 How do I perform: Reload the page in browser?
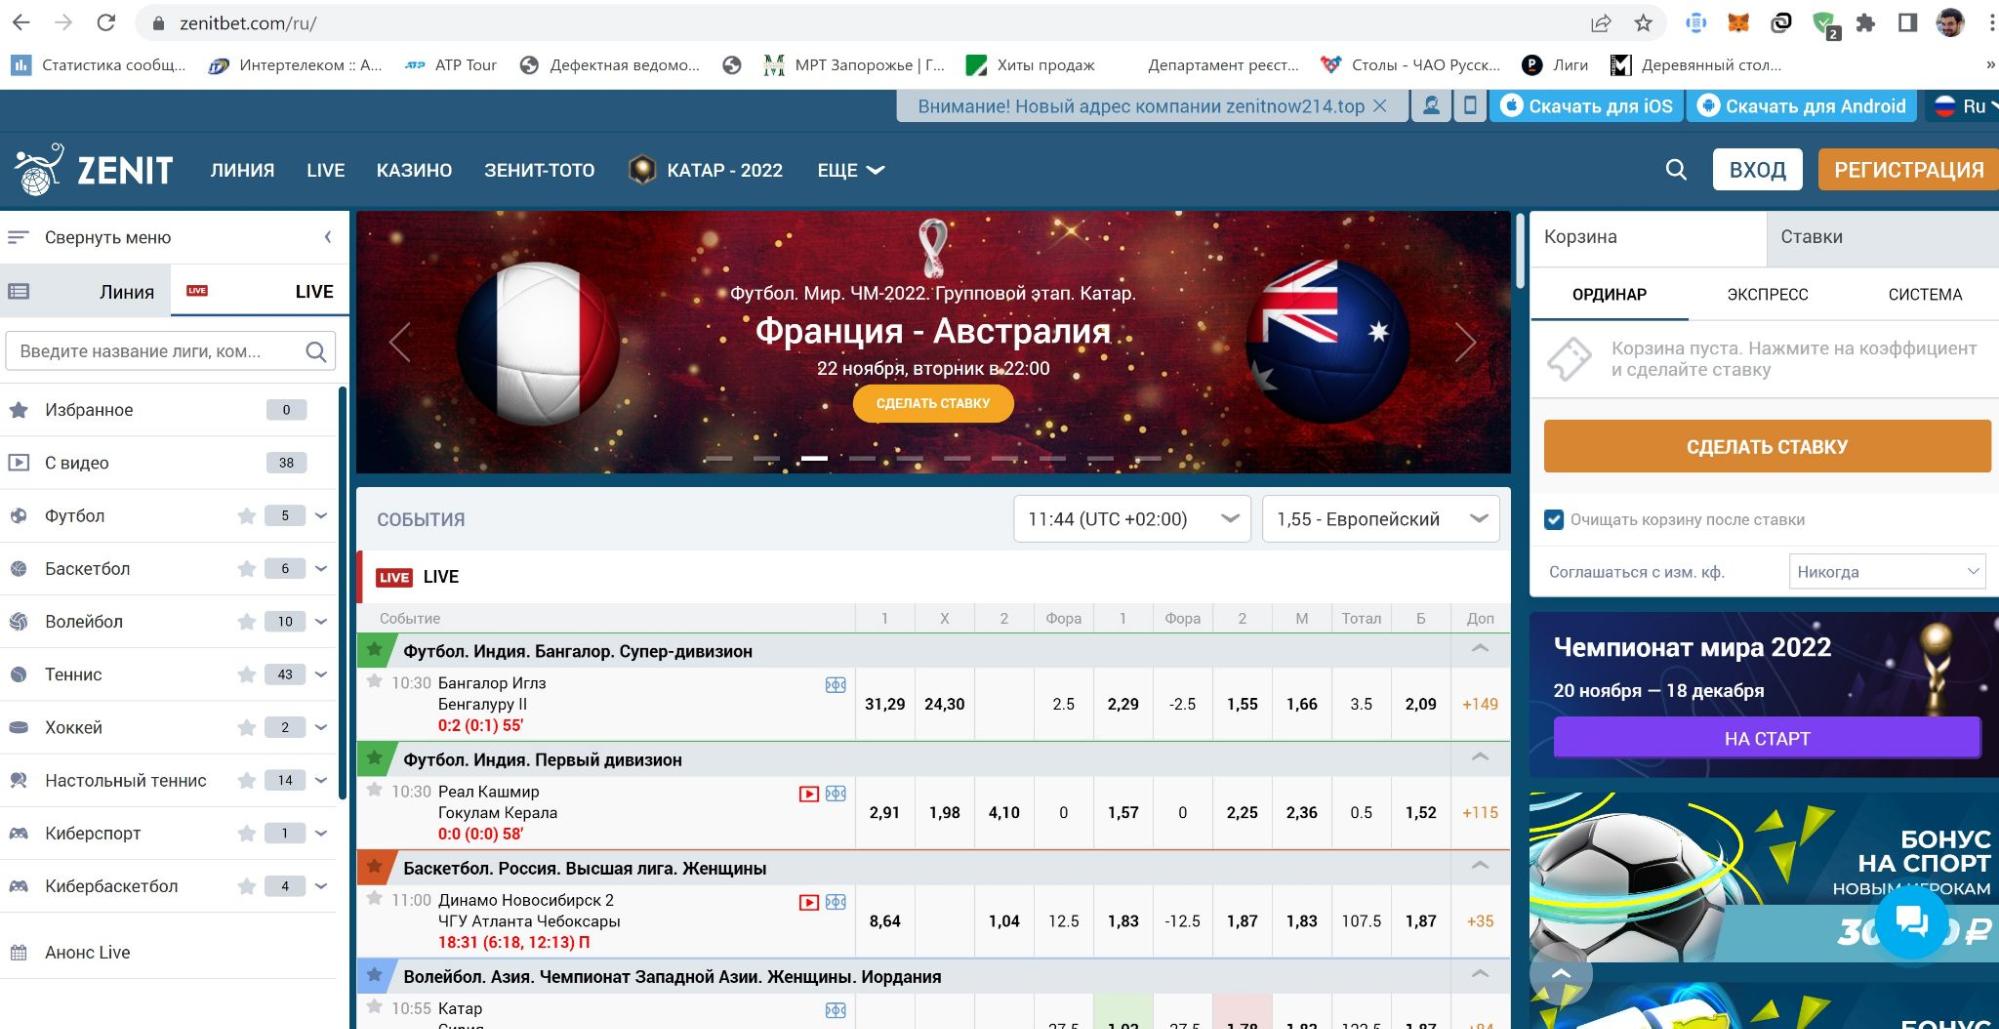(x=106, y=22)
